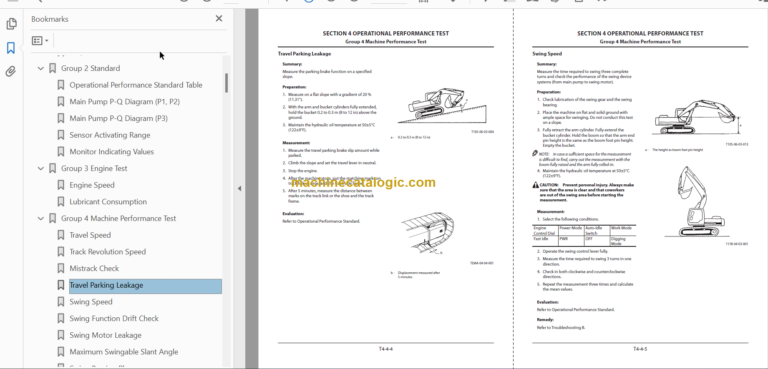Open the page thumbnails panel icon
The image size is (768, 369).
pyautogui.click(x=11, y=24)
